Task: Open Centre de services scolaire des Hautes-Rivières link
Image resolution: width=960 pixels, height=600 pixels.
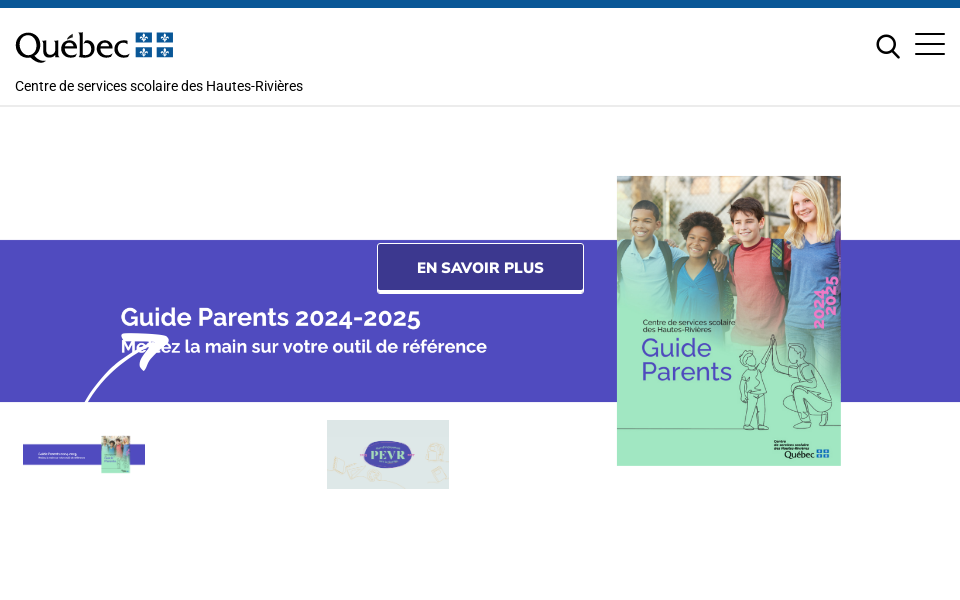Action: coord(159,86)
